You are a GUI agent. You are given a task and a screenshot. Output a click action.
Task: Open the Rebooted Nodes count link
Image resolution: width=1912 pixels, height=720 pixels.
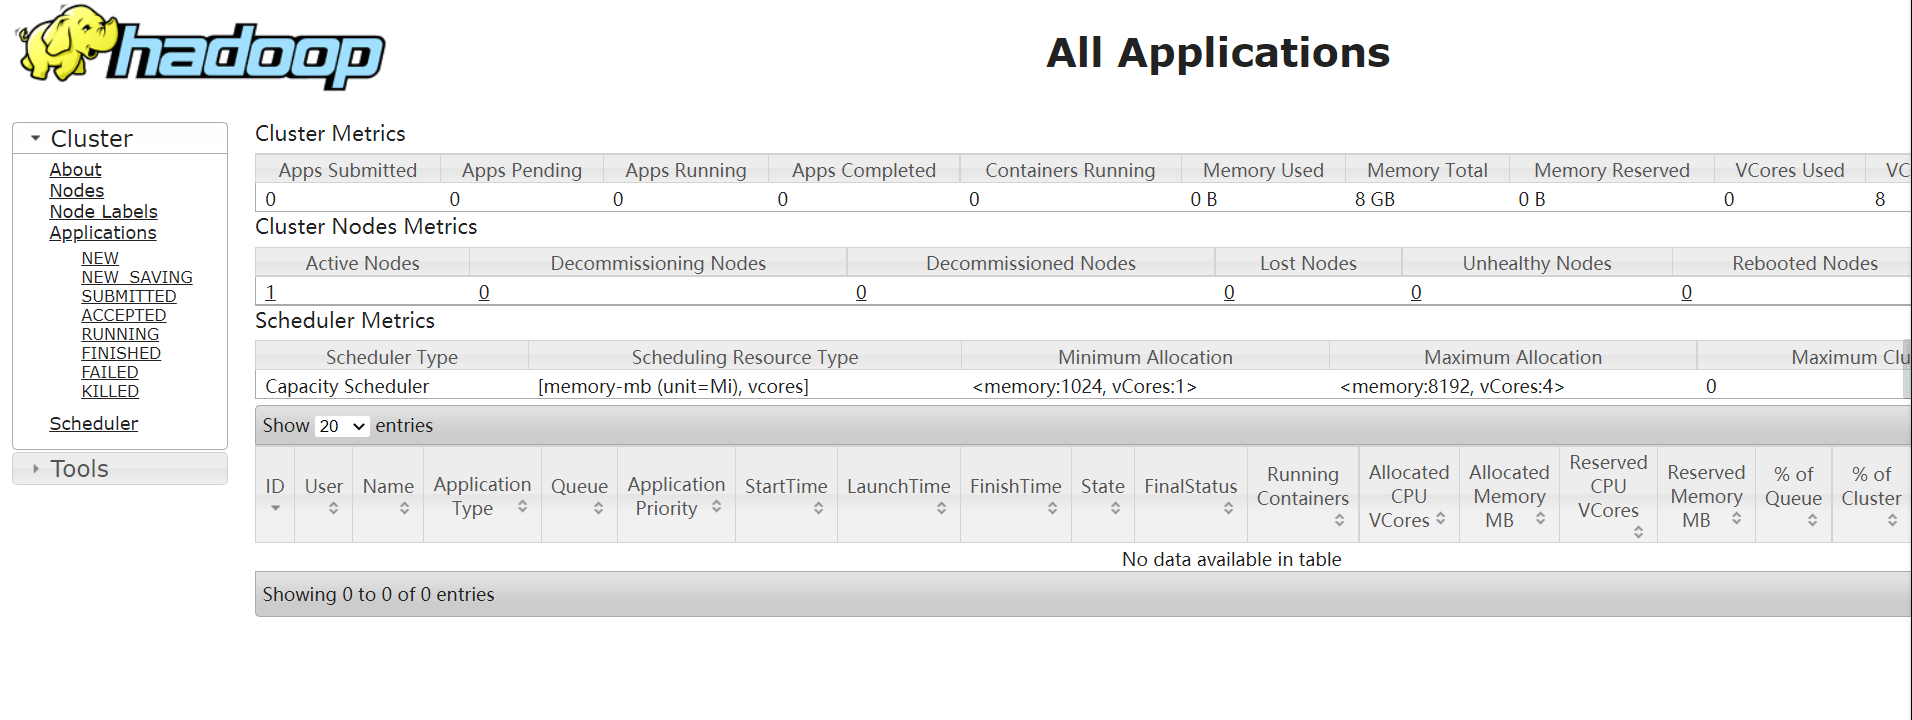coord(1687,292)
